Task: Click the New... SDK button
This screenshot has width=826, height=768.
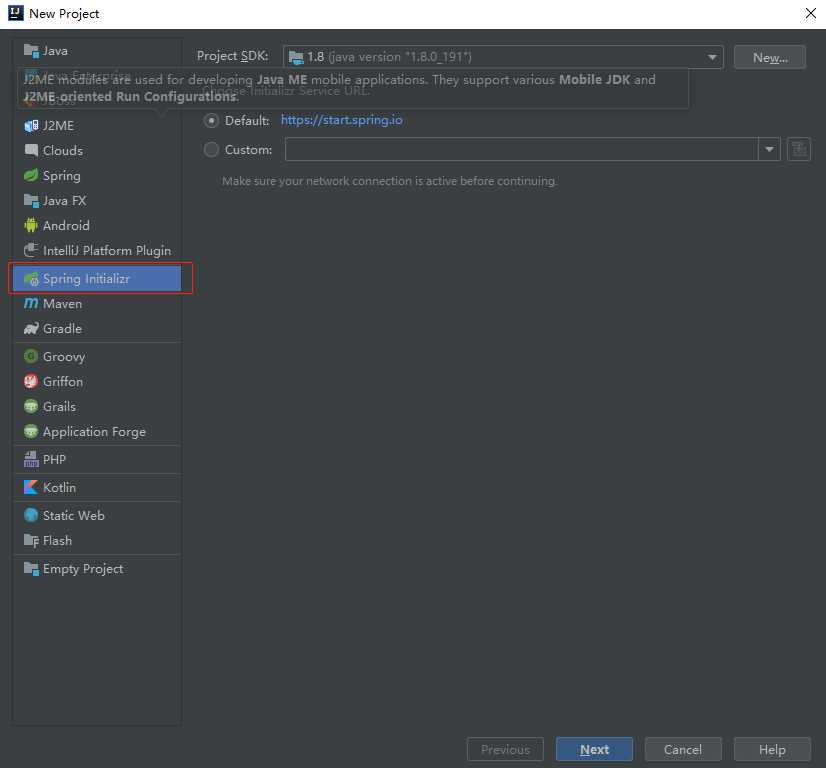Action: [x=770, y=57]
